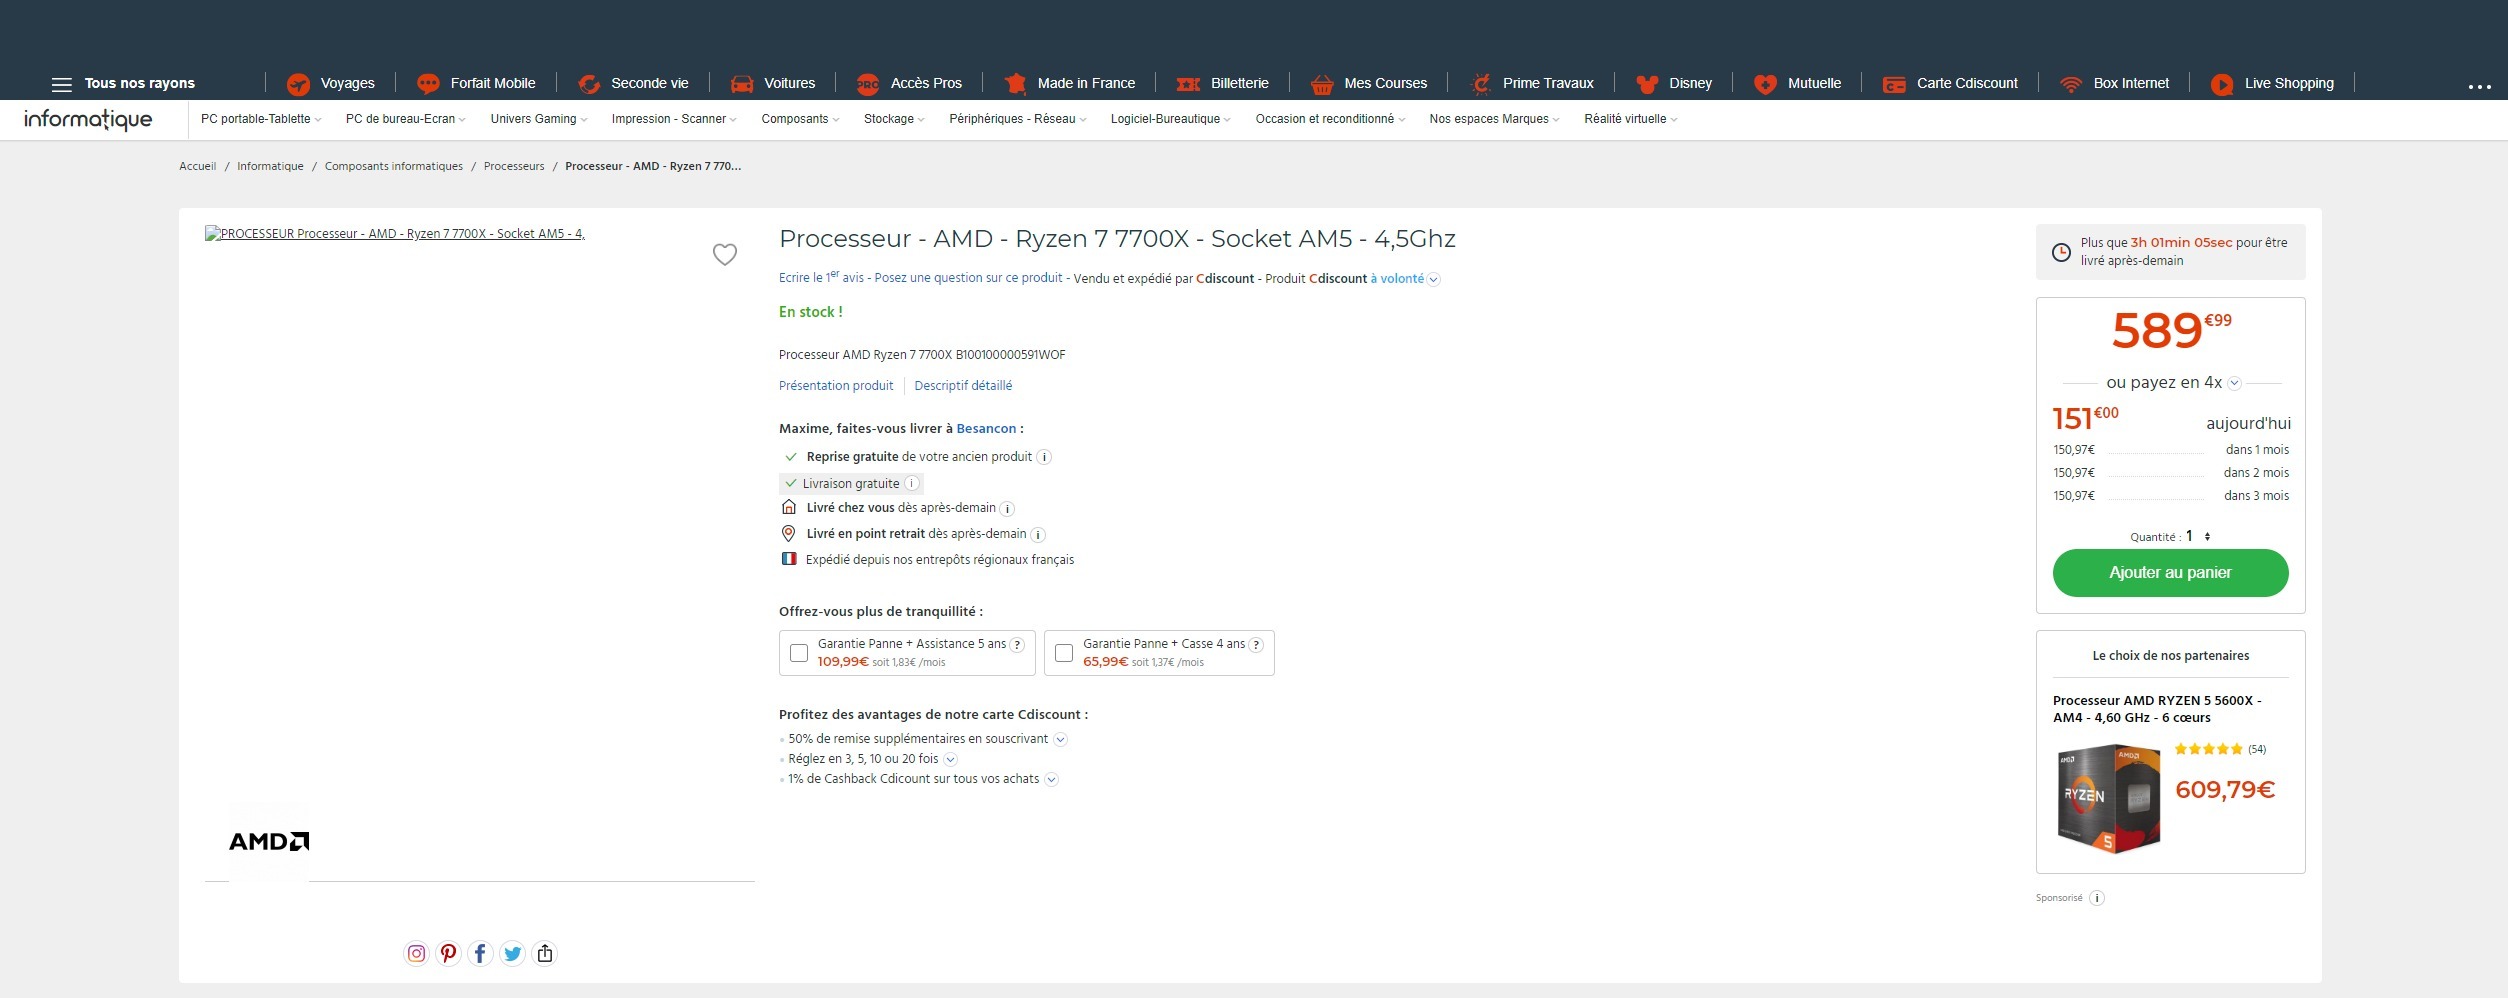Click Ajouter au panier button
Viewport: 2508px width, 998px height.
[2170, 573]
